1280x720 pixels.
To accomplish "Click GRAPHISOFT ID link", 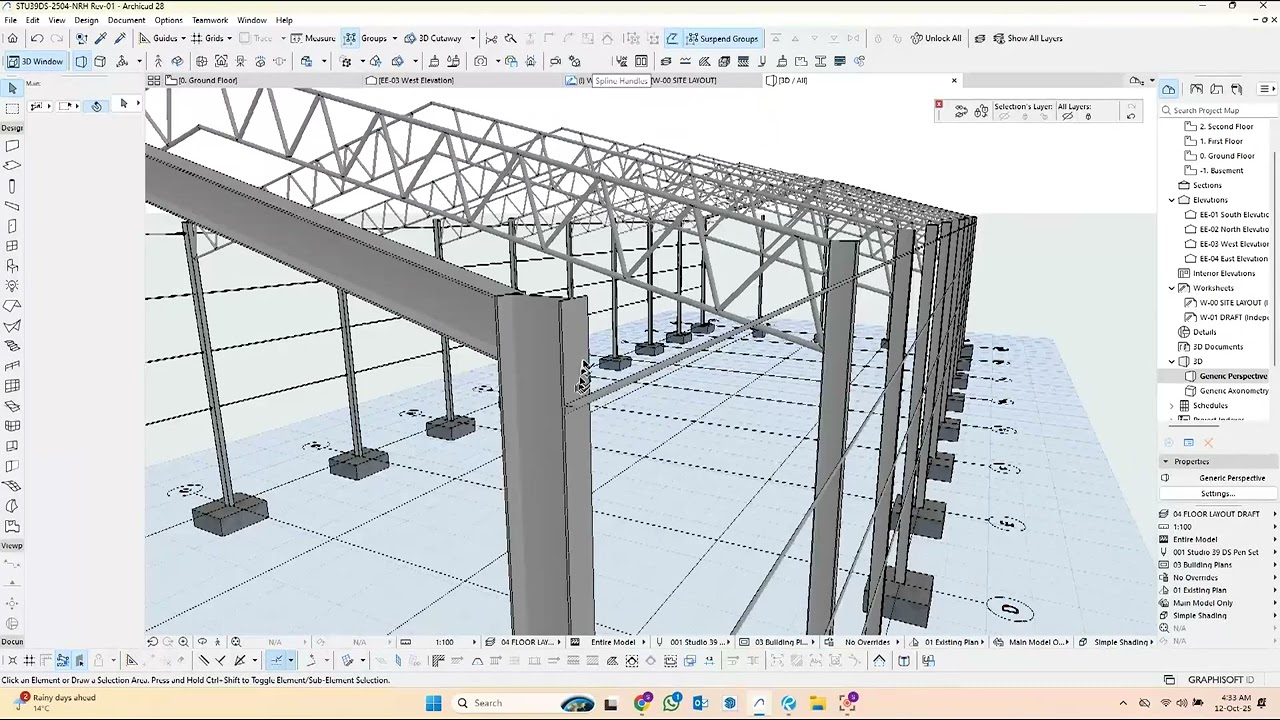I will point(1212,680).
